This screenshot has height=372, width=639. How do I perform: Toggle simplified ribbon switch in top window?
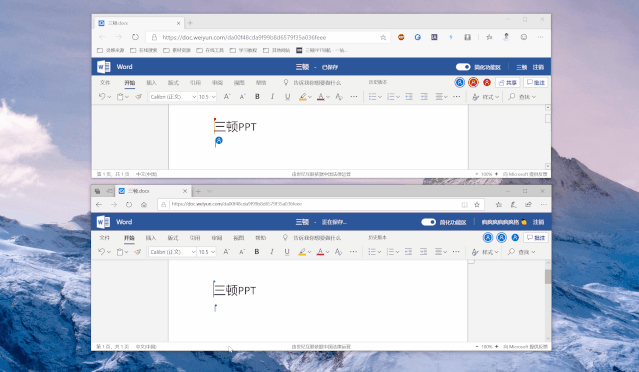463,67
